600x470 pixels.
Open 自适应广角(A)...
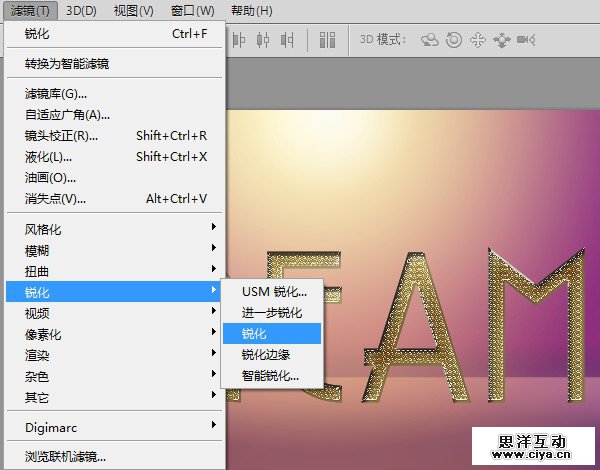pyautogui.click(x=114, y=115)
